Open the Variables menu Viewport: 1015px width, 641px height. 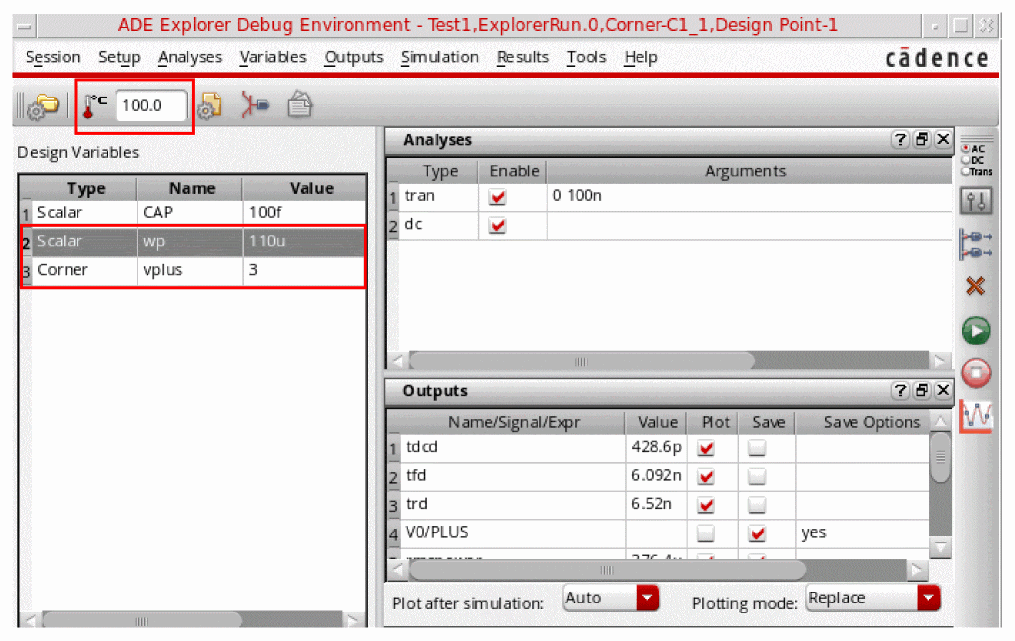pyautogui.click(x=273, y=58)
